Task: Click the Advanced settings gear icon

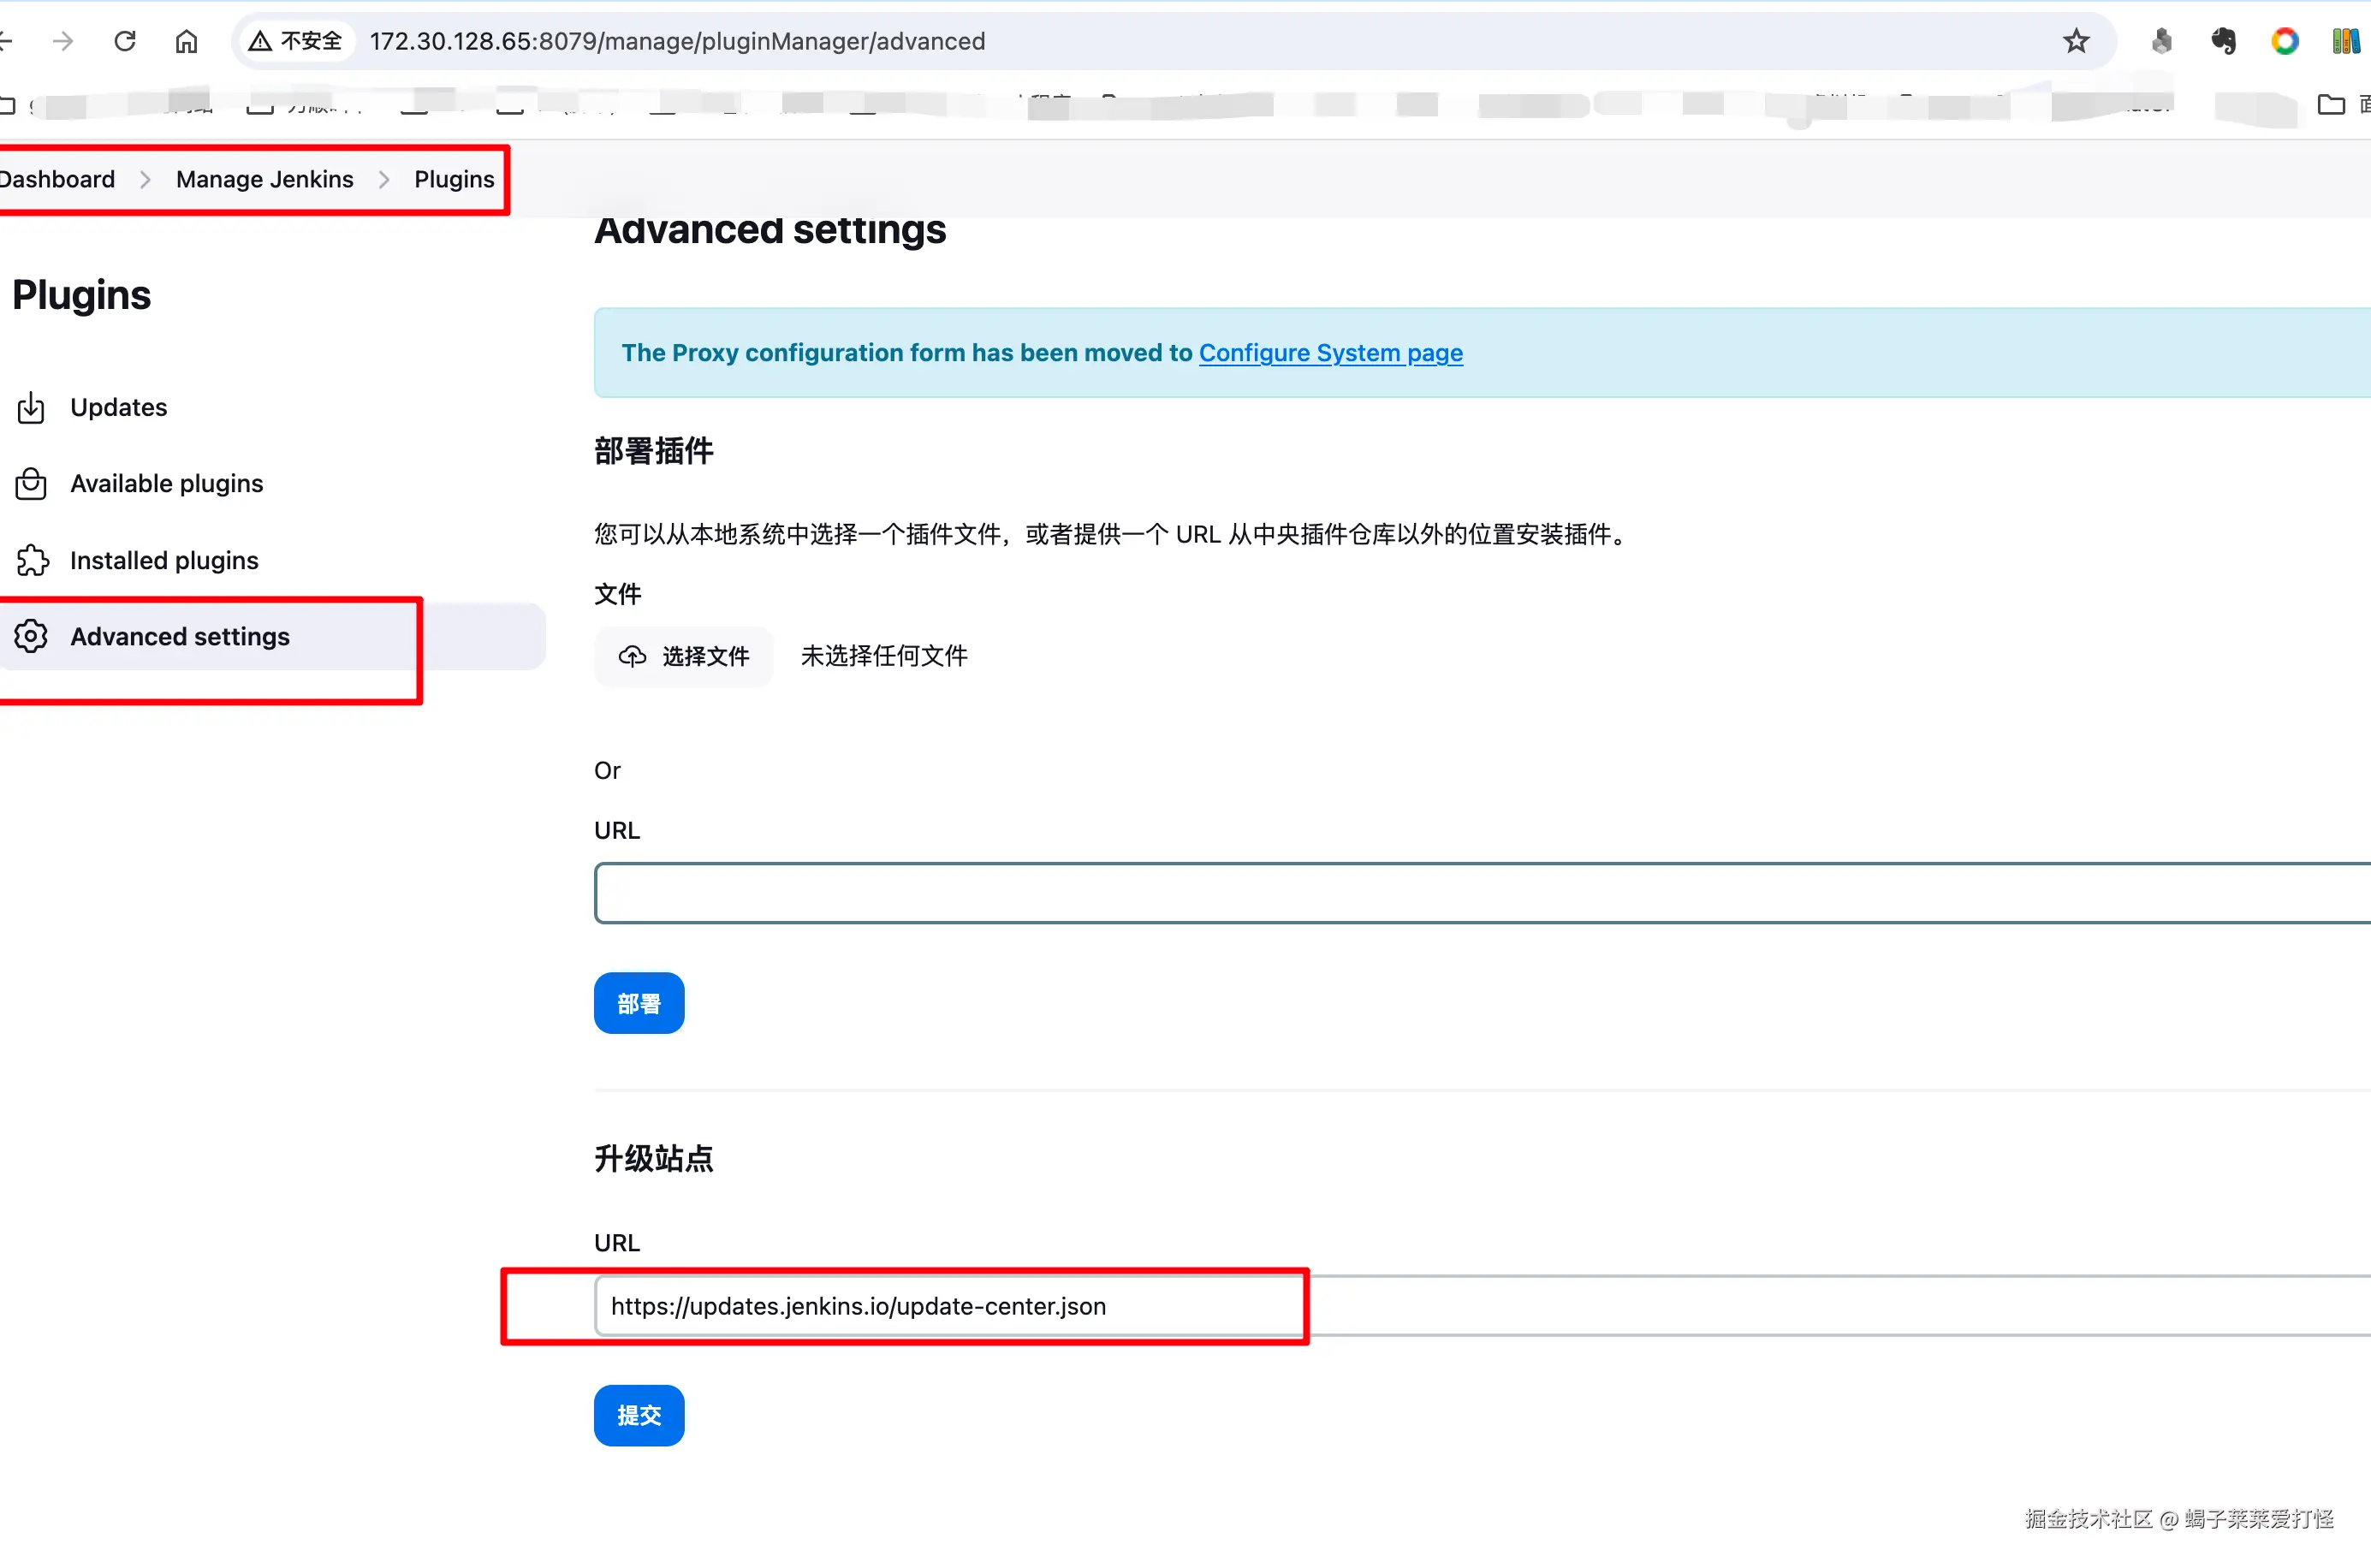Action: click(x=31, y=636)
